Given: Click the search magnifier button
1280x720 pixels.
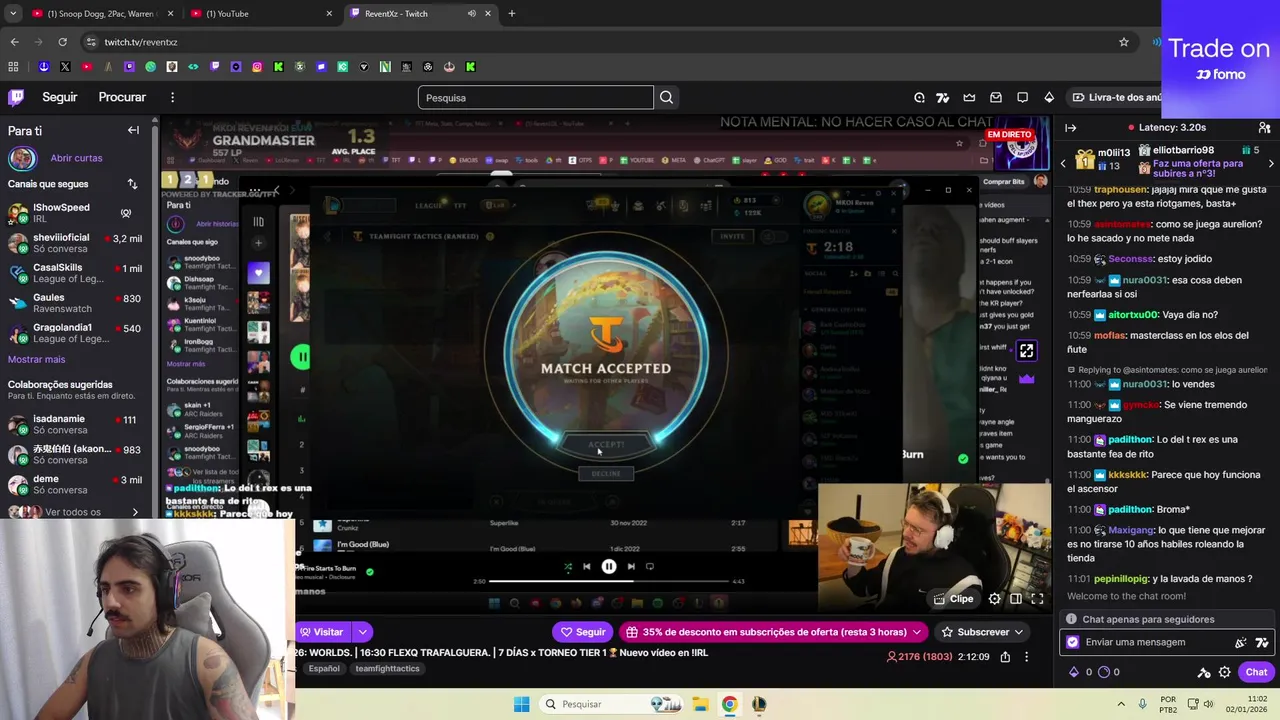Looking at the screenshot, I should pos(666,97).
